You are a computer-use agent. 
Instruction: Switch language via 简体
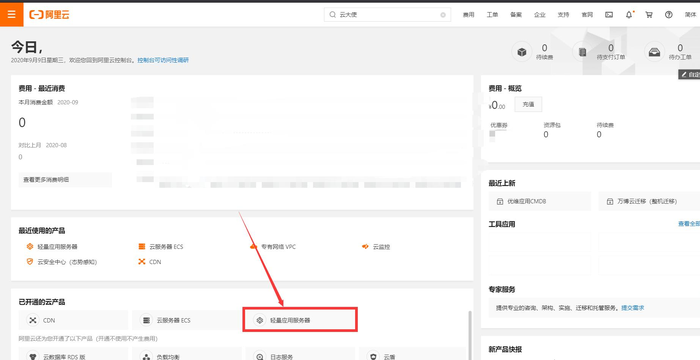tap(690, 15)
